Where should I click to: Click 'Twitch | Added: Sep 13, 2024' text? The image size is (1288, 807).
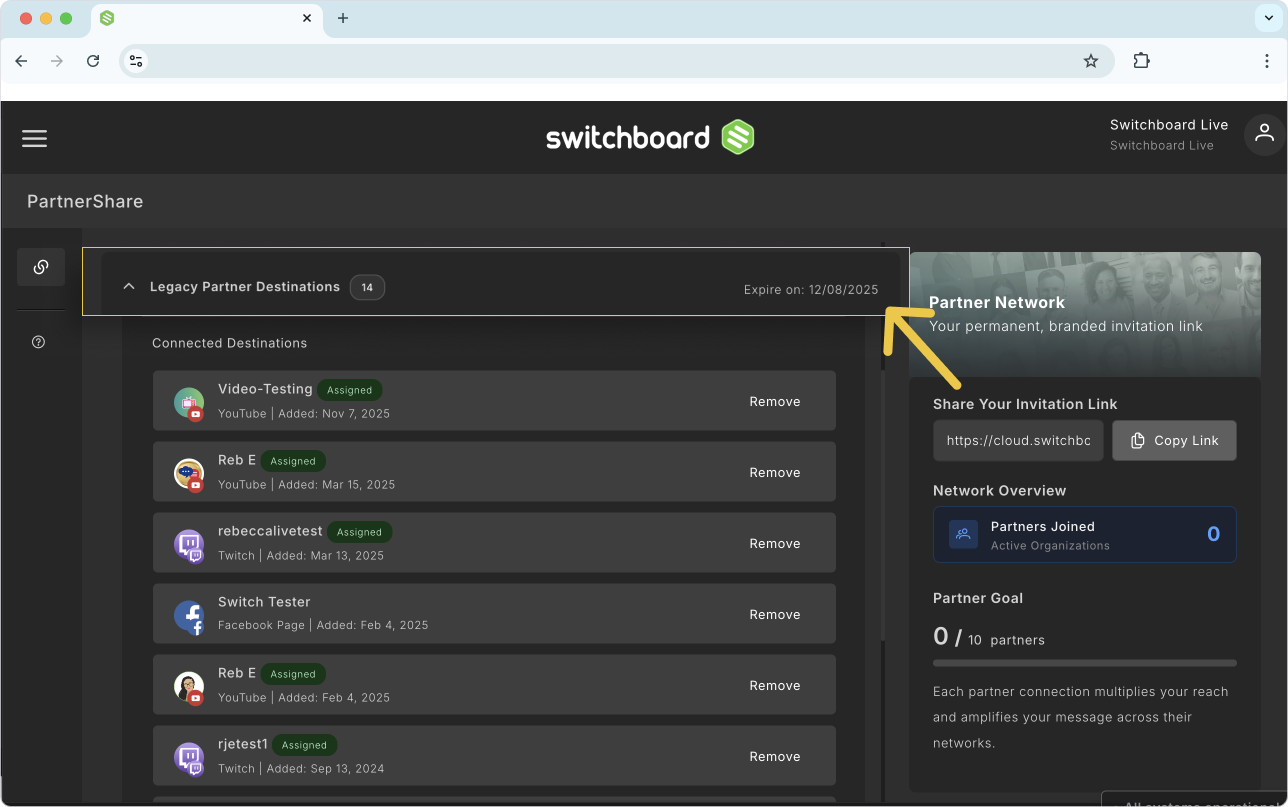[x=301, y=769]
